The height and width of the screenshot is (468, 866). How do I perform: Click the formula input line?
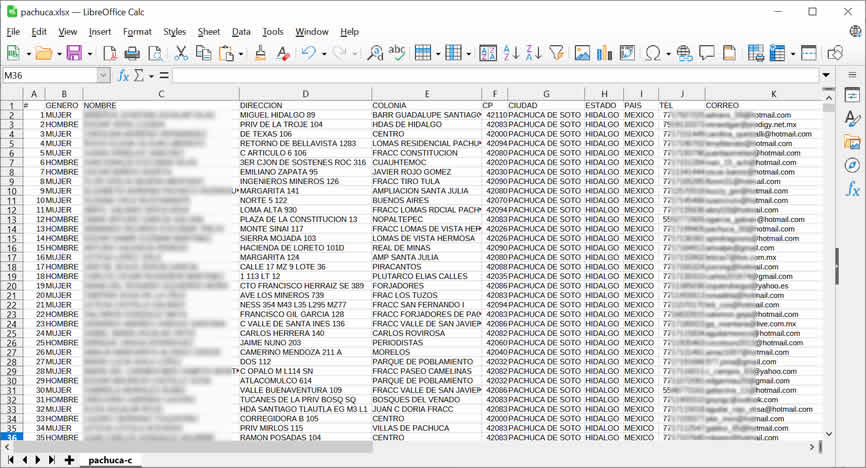click(495, 76)
